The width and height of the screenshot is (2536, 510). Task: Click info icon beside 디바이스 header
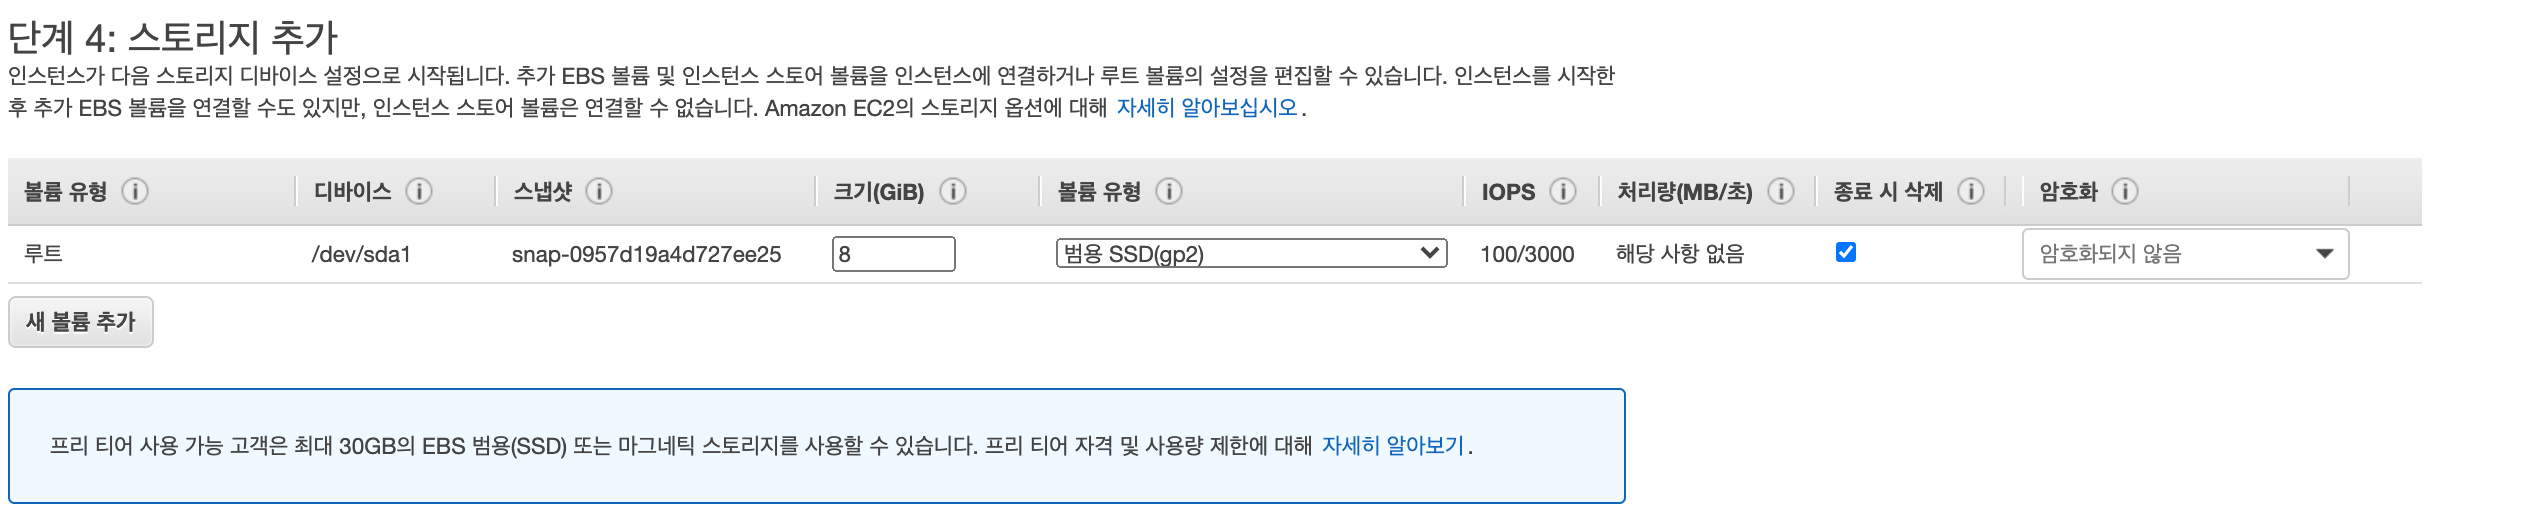pos(419,191)
